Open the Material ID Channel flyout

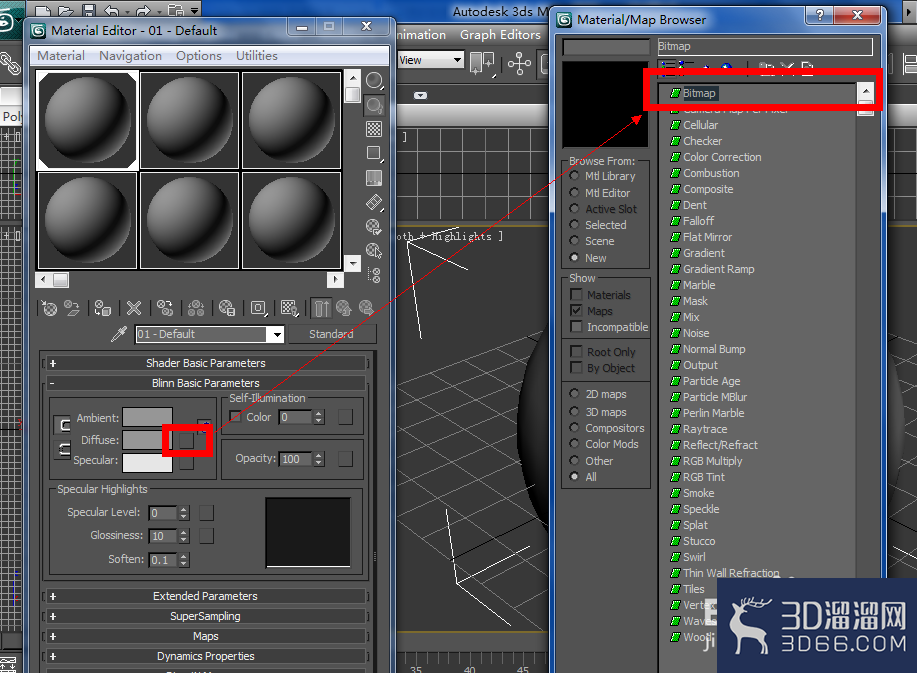click(x=258, y=308)
